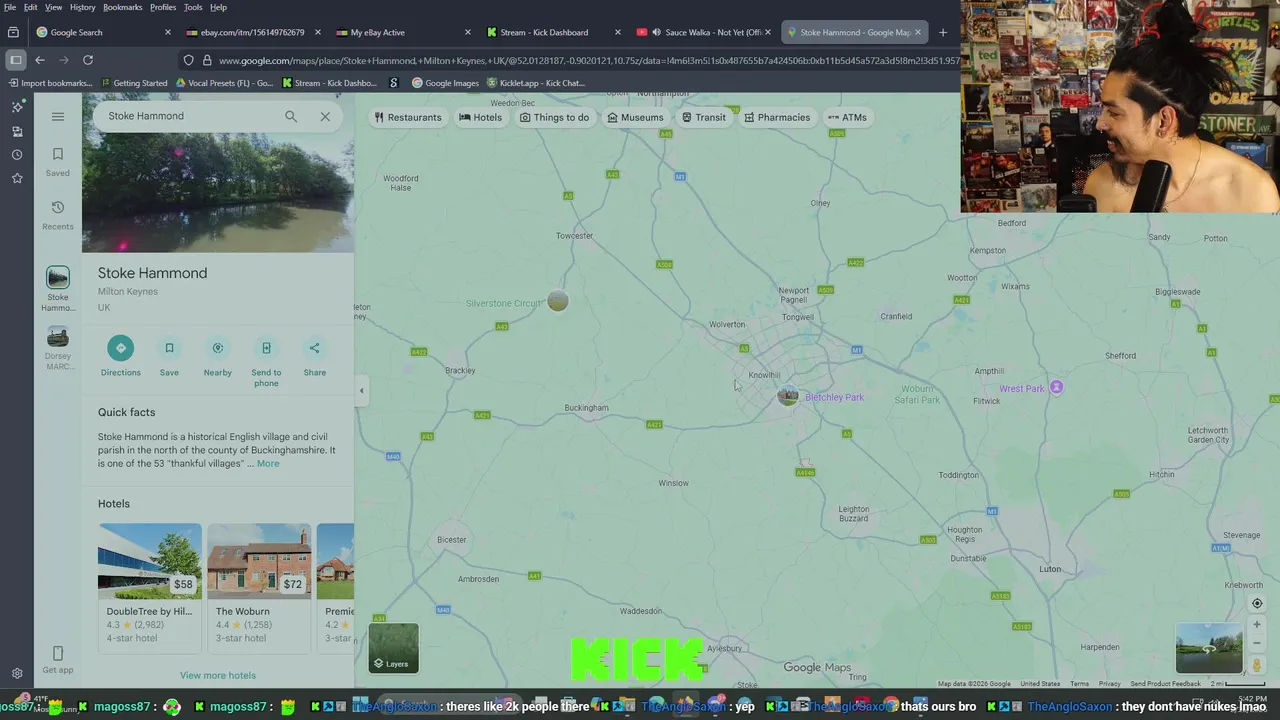Click the Bletchley Park map marker
Screen dimensions: 1280x720
coord(788,396)
